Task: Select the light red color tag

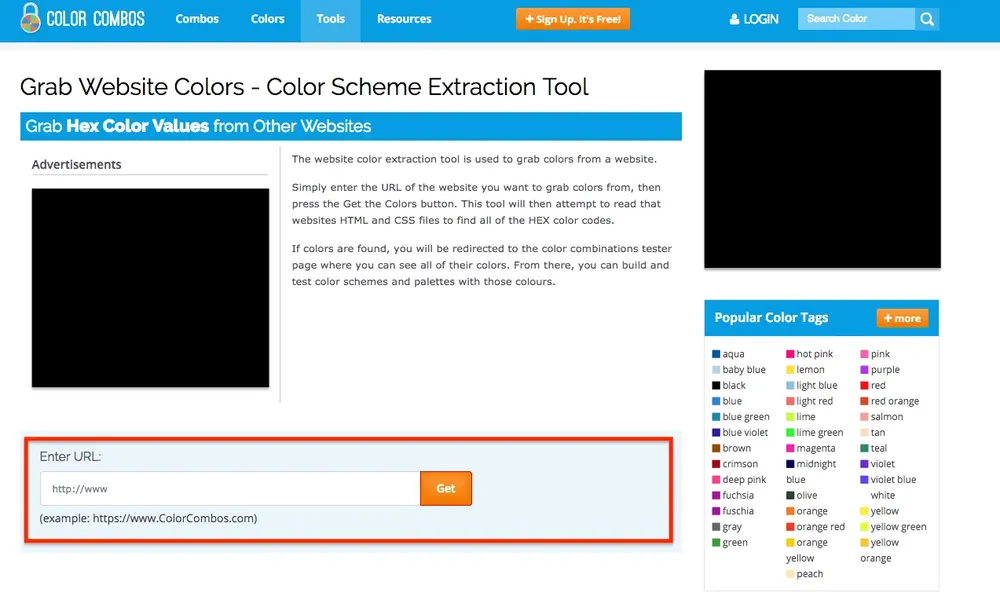Action: tap(809, 401)
